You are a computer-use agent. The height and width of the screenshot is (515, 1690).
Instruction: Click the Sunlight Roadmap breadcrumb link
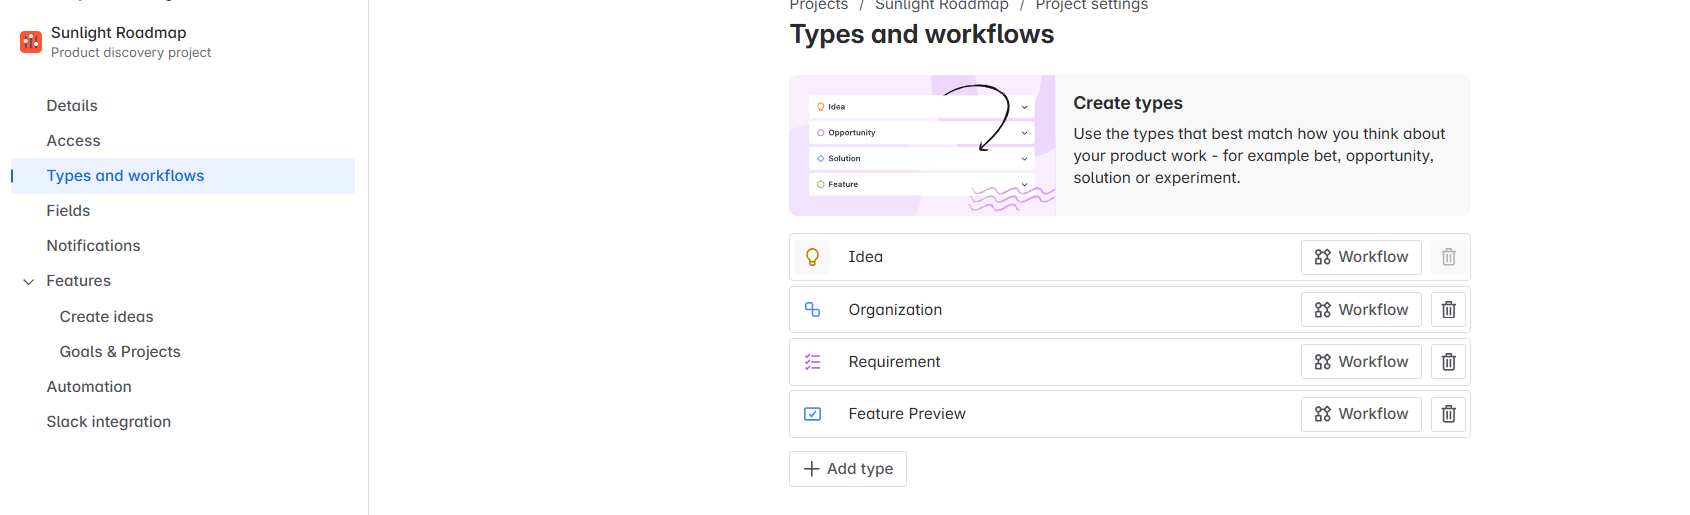(941, 5)
